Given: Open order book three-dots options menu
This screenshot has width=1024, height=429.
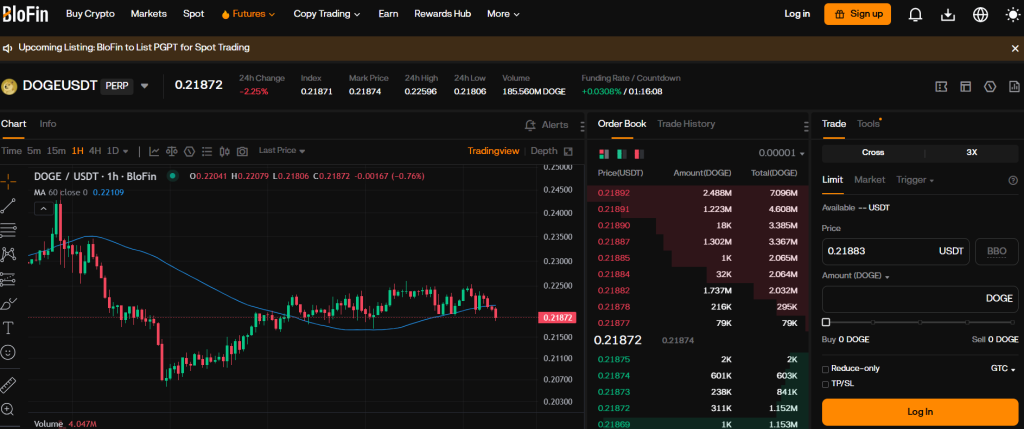Looking at the screenshot, I should tap(806, 126).
